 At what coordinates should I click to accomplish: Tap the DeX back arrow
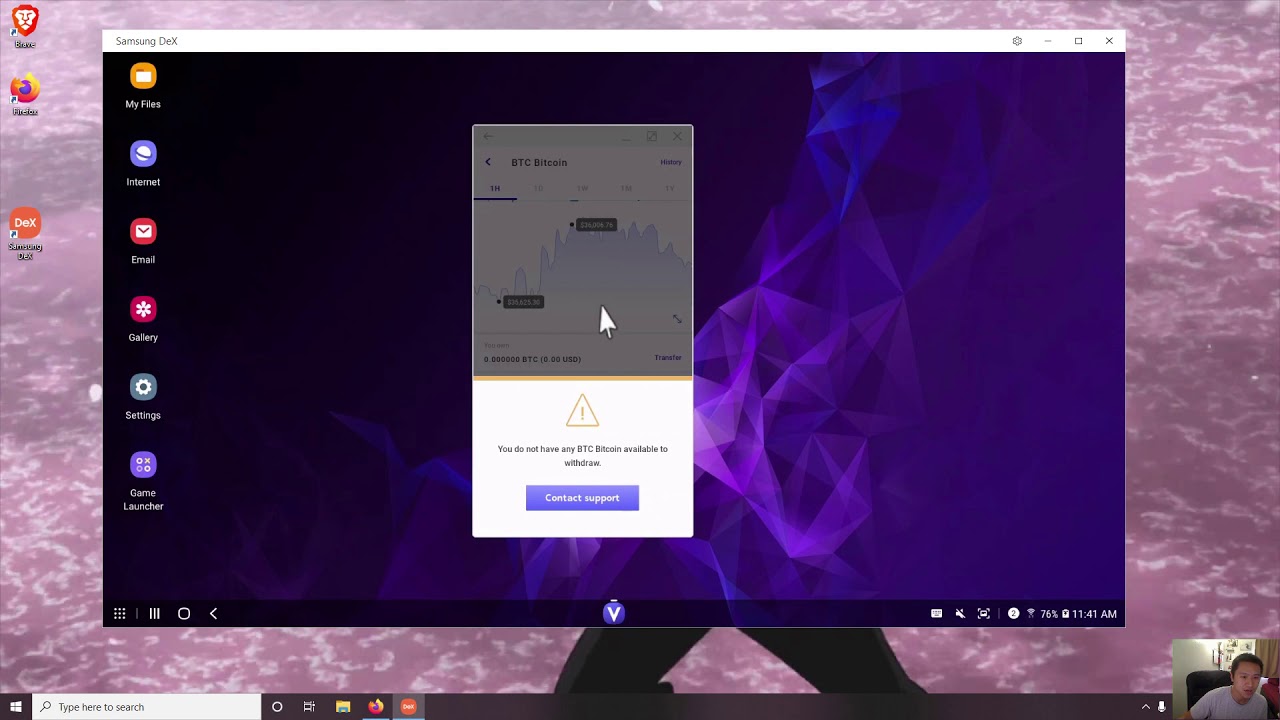click(213, 614)
